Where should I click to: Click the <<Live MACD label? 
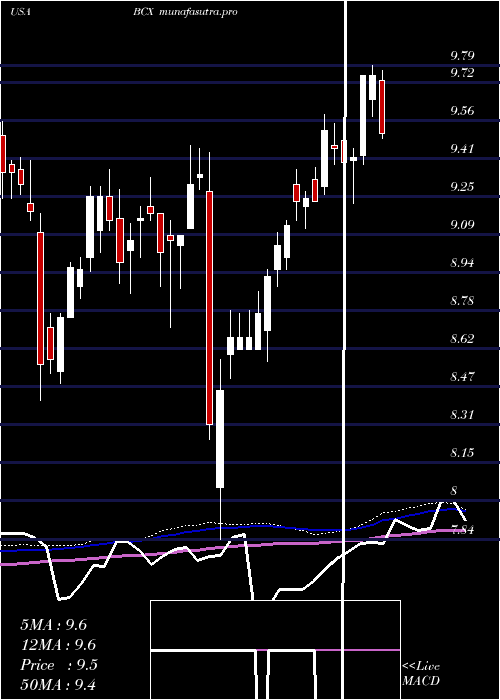pos(421,673)
